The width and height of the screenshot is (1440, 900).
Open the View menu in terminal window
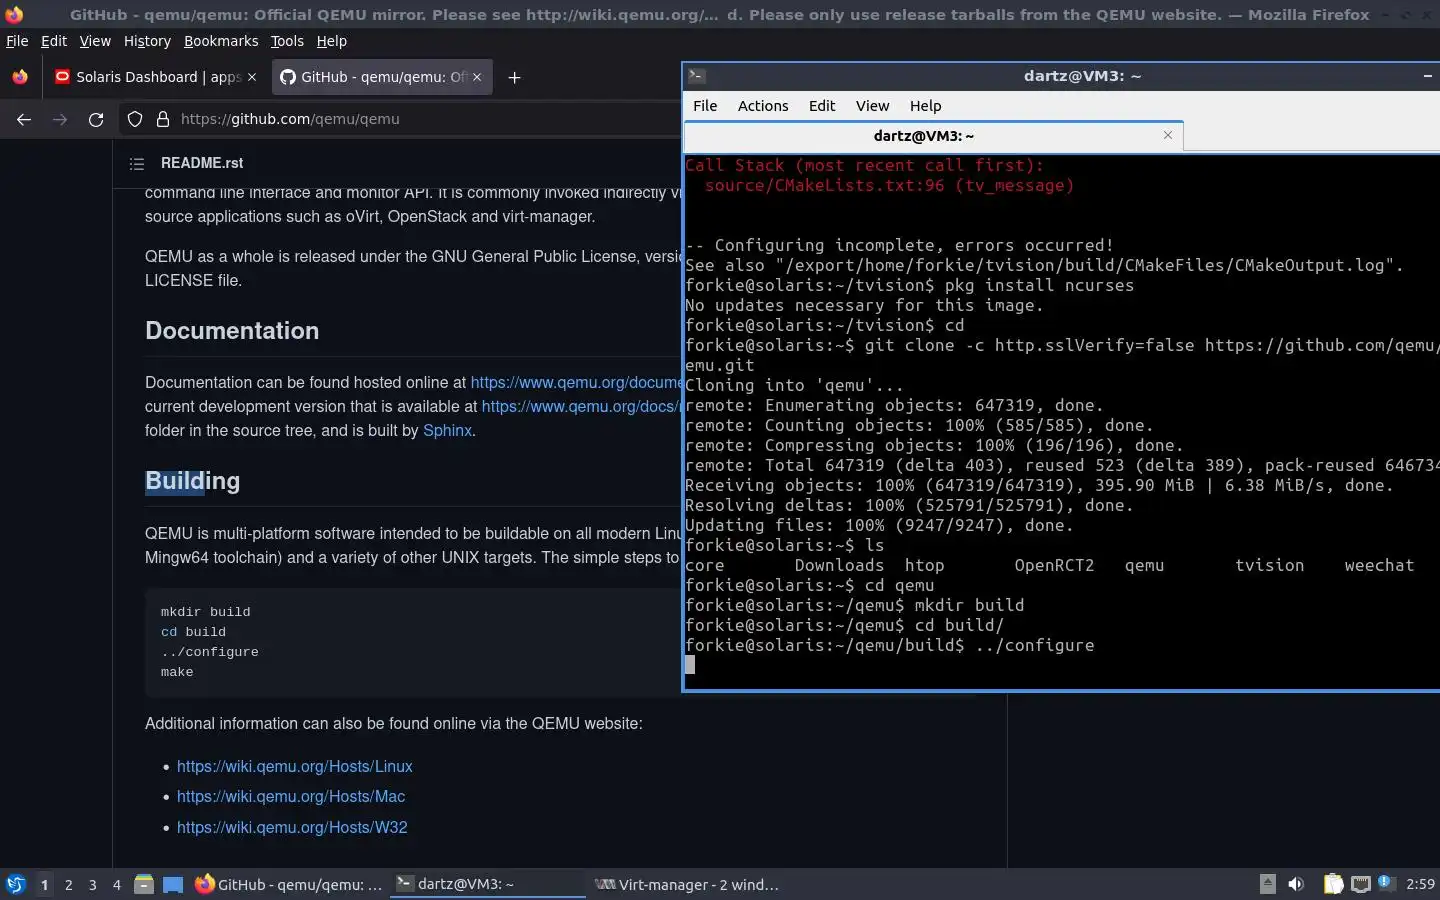pos(872,106)
